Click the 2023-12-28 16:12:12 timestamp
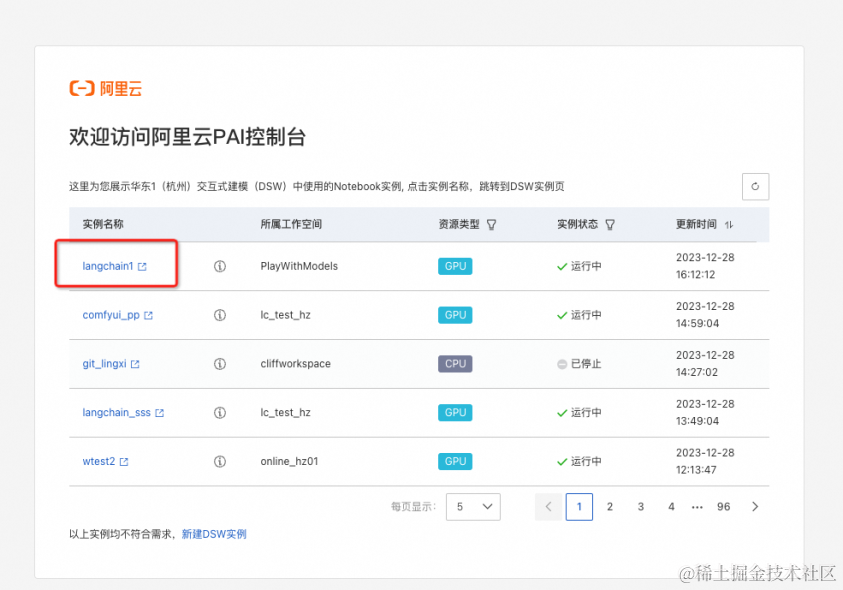Screen dimensions: 843x590 point(705,266)
